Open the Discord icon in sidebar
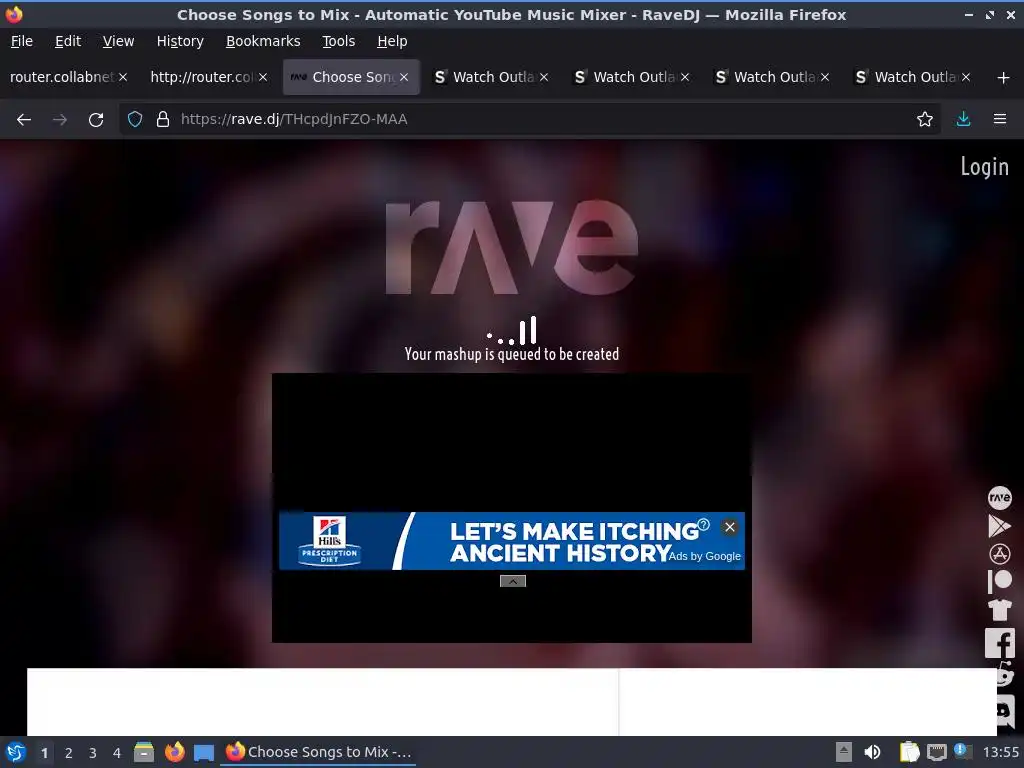Image resolution: width=1024 pixels, height=768 pixels. click(x=1006, y=710)
